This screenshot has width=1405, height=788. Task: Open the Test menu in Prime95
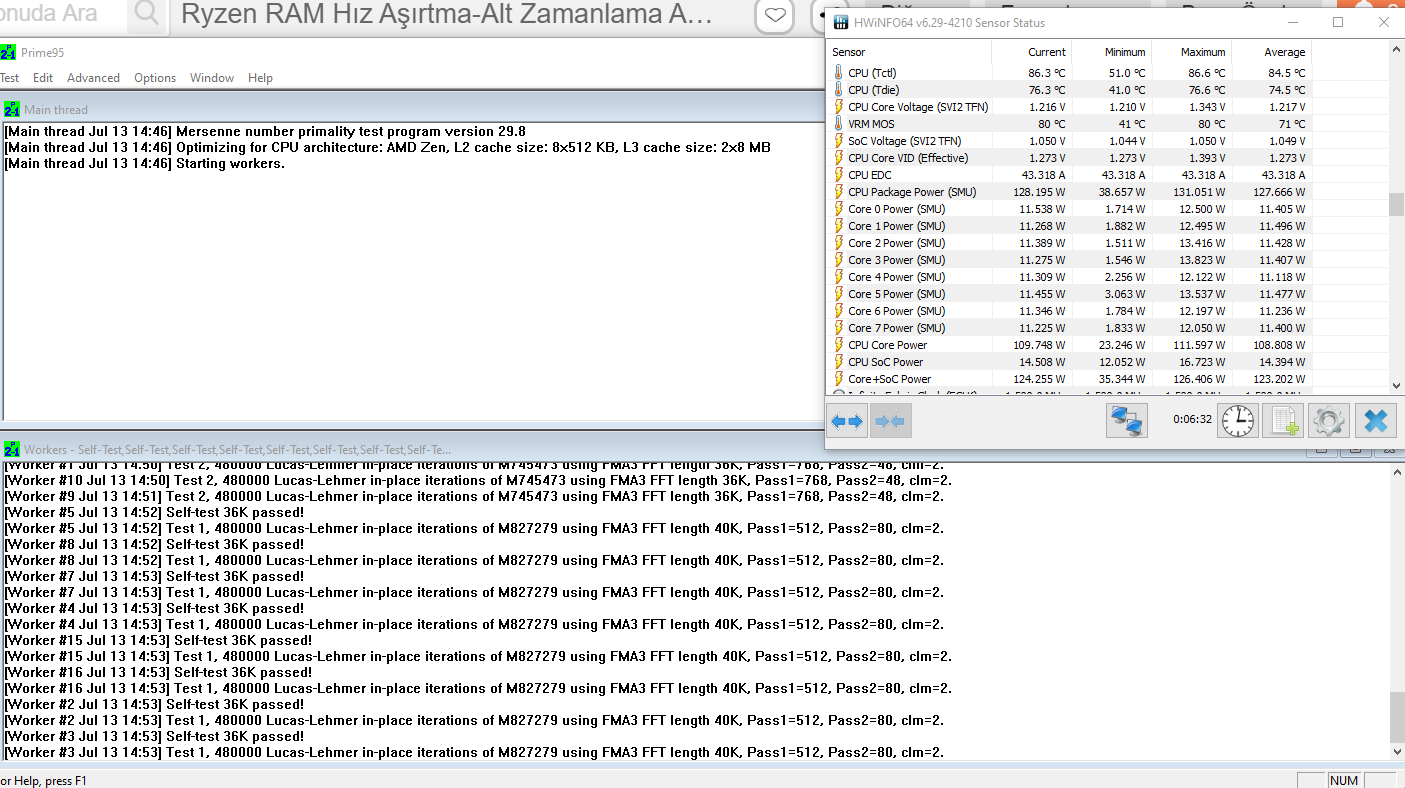(9, 78)
